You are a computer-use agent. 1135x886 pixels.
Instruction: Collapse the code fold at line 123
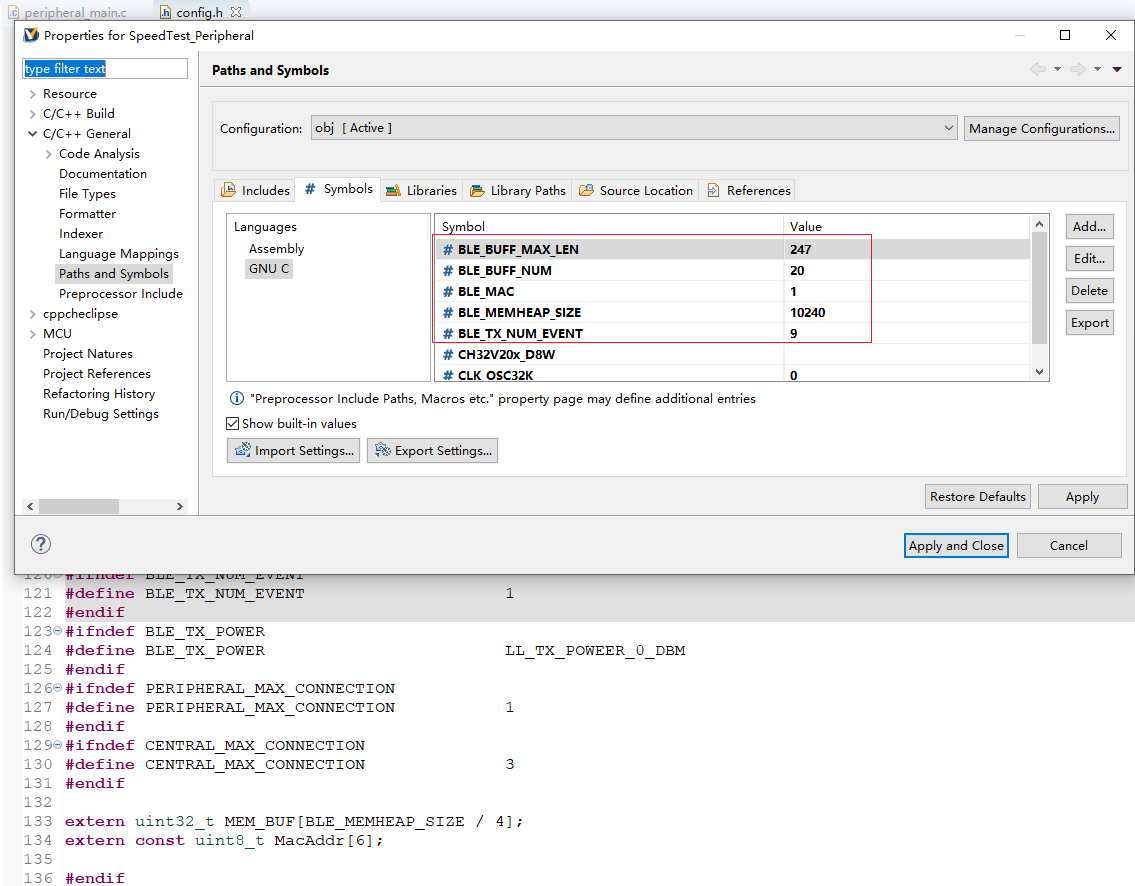click(x=57, y=632)
